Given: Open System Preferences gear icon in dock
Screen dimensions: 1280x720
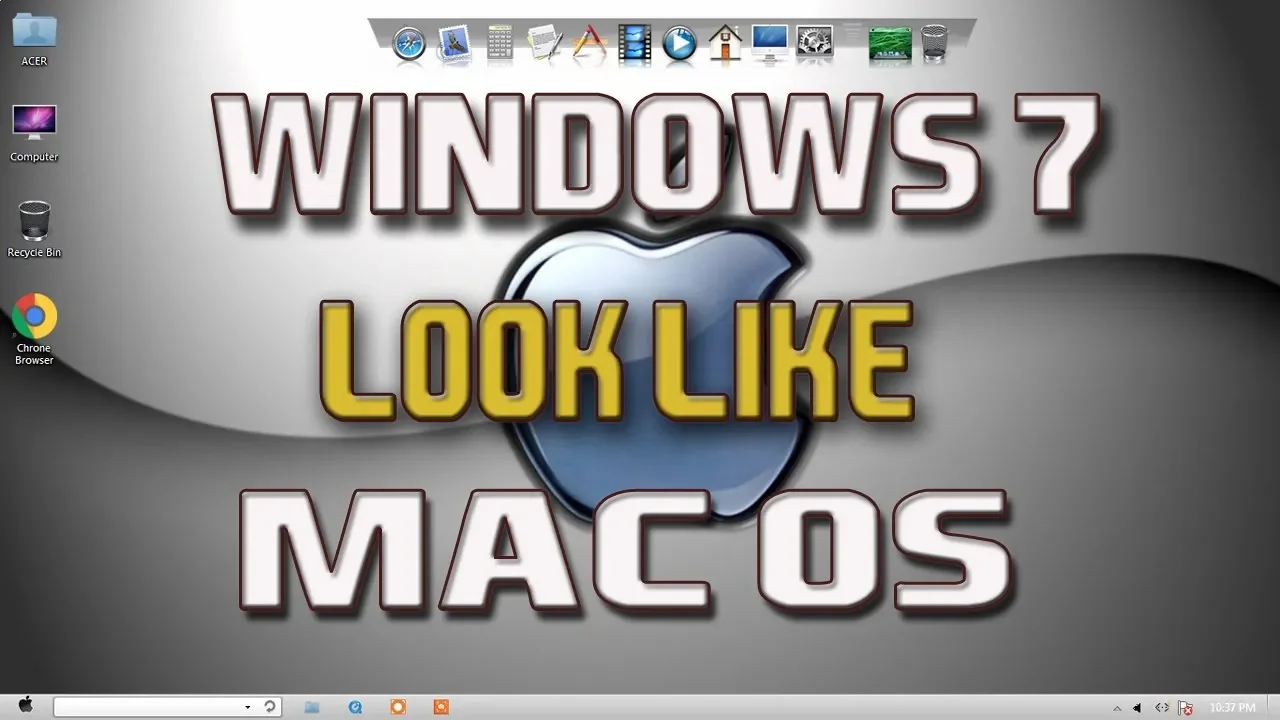Looking at the screenshot, I should tap(814, 43).
